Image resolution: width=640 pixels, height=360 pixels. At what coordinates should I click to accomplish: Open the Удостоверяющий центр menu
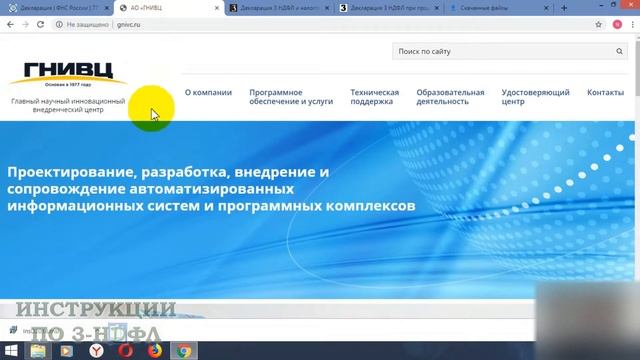[535, 97]
